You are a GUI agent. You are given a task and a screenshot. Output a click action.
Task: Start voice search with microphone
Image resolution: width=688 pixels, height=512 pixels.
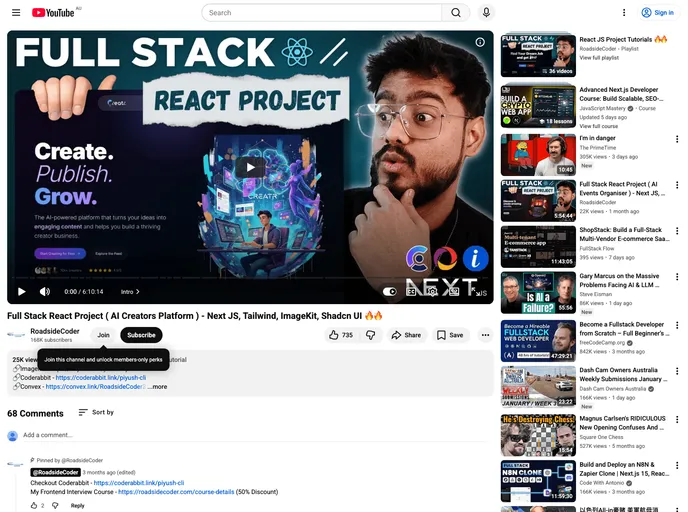pos(486,13)
